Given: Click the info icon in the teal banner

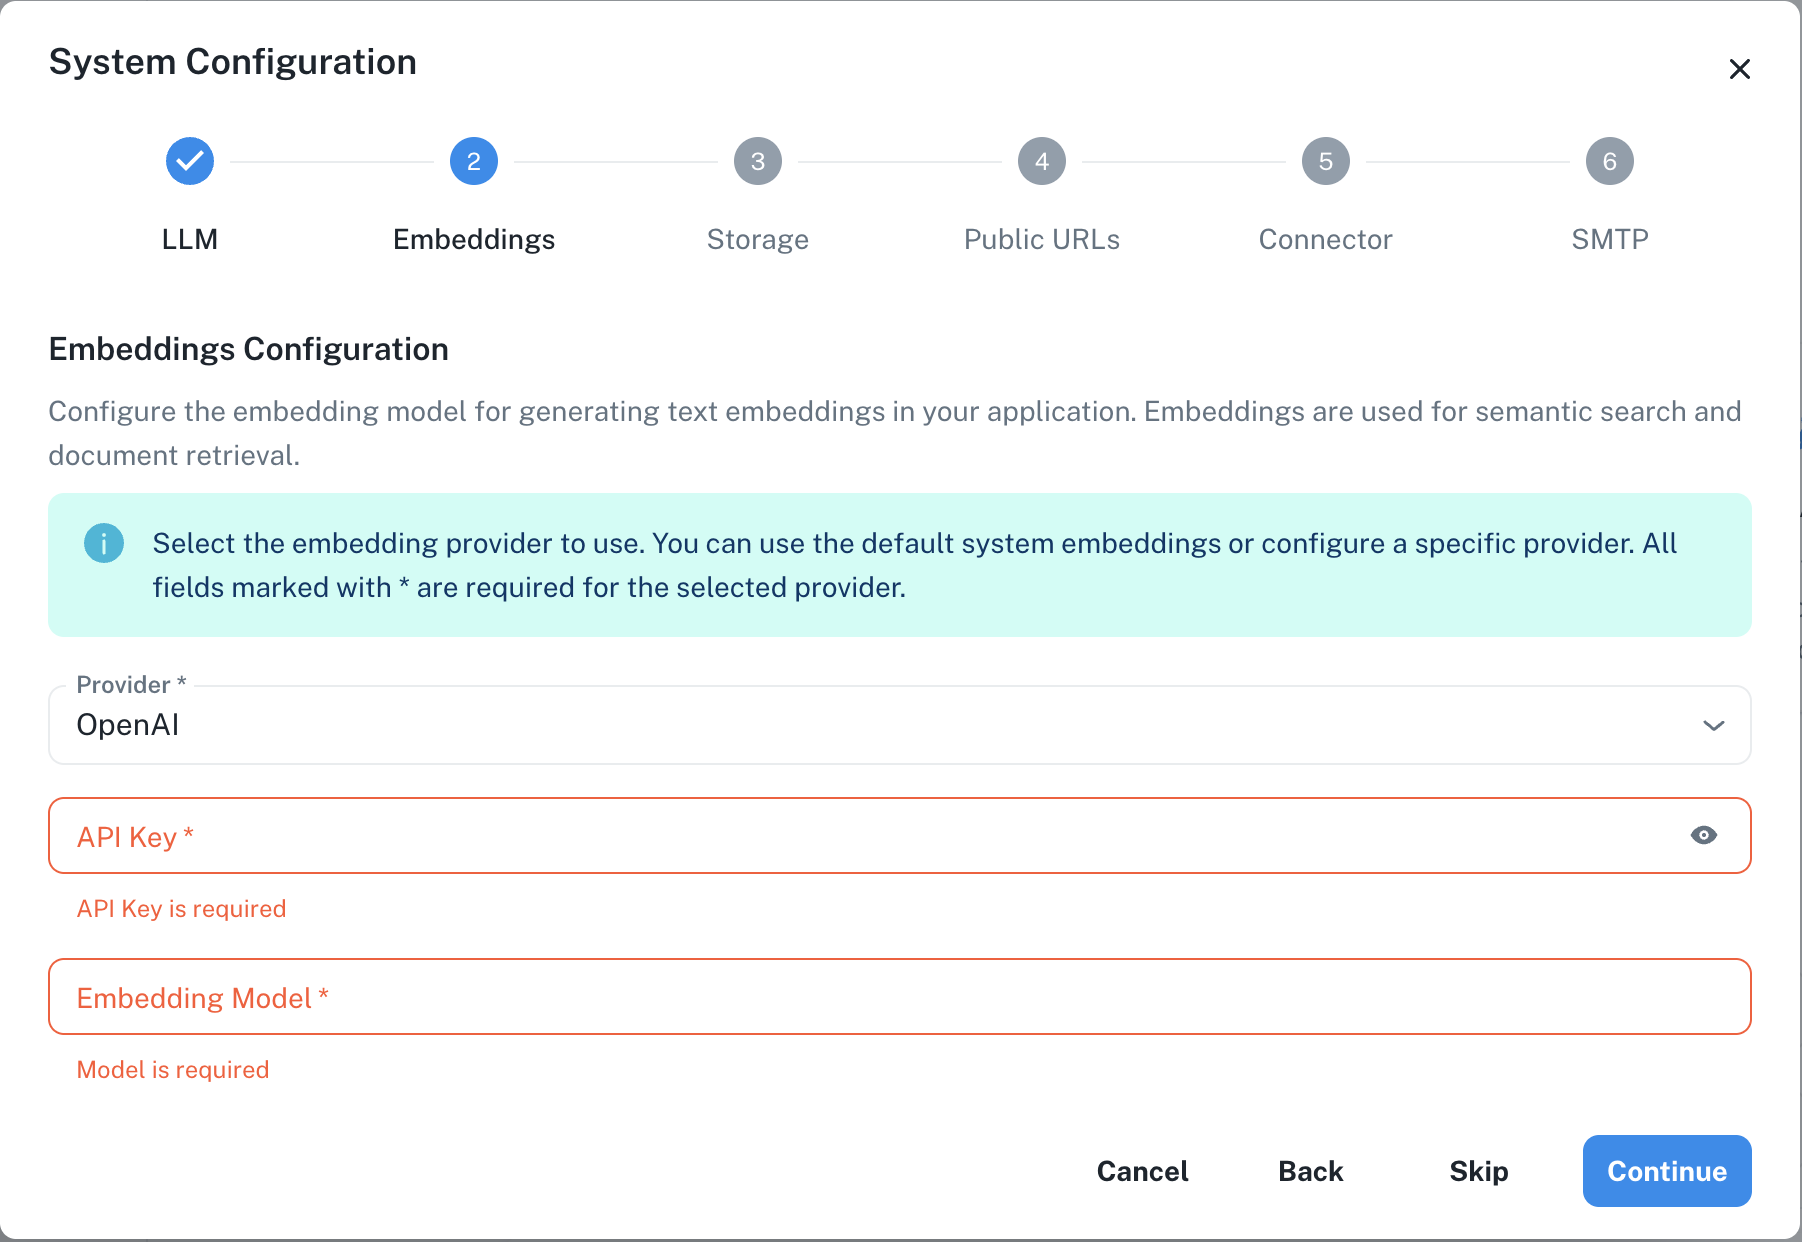Looking at the screenshot, I should coord(104,544).
